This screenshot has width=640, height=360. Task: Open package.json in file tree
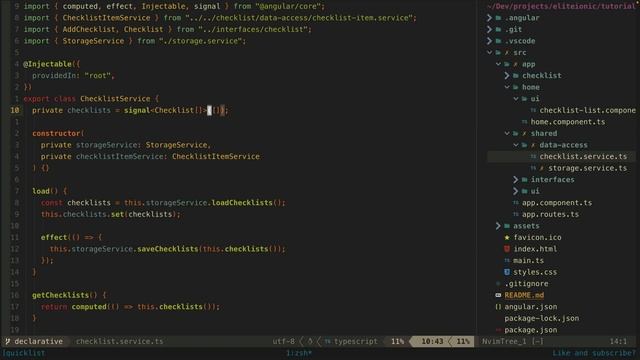(531, 329)
